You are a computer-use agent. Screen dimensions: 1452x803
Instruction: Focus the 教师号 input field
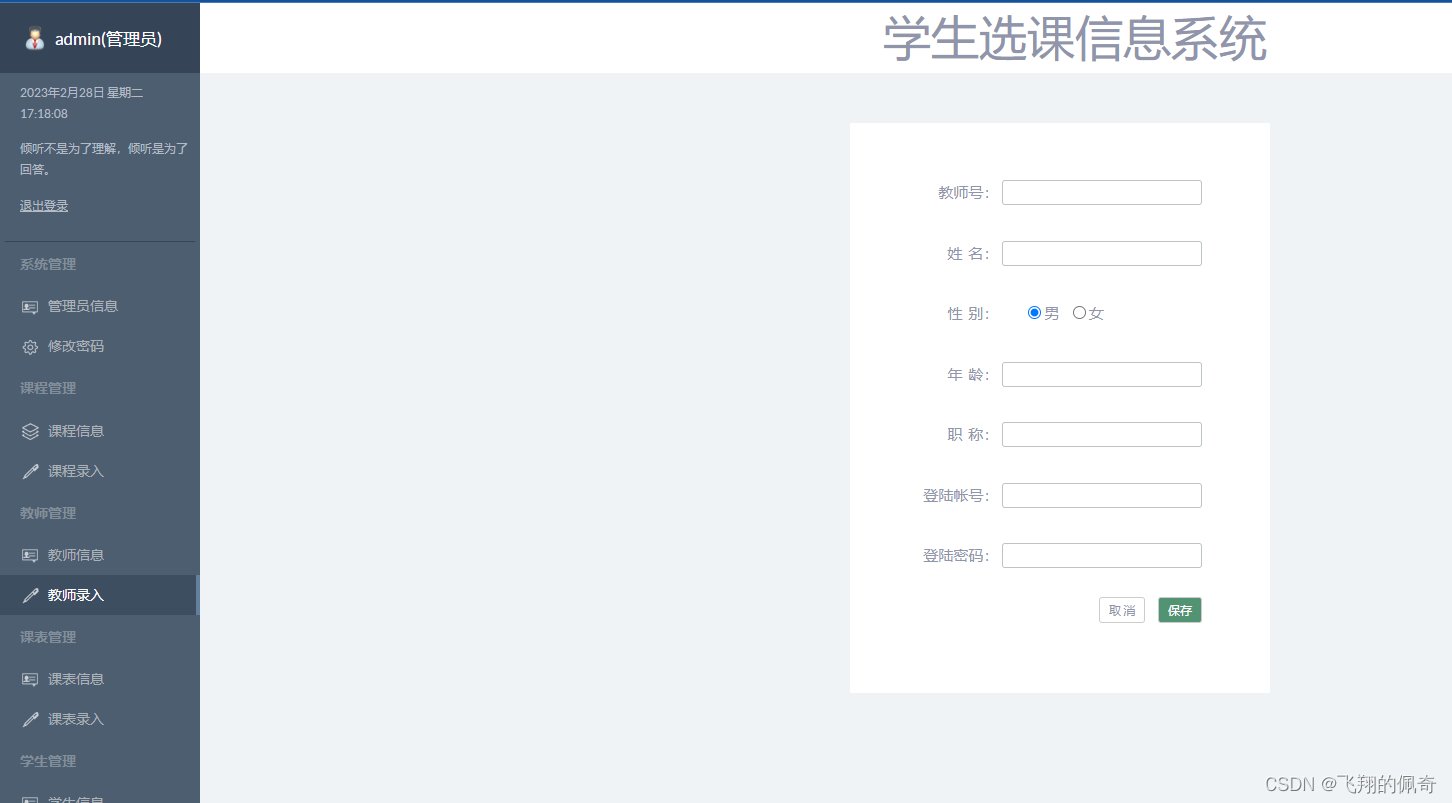pos(1101,193)
